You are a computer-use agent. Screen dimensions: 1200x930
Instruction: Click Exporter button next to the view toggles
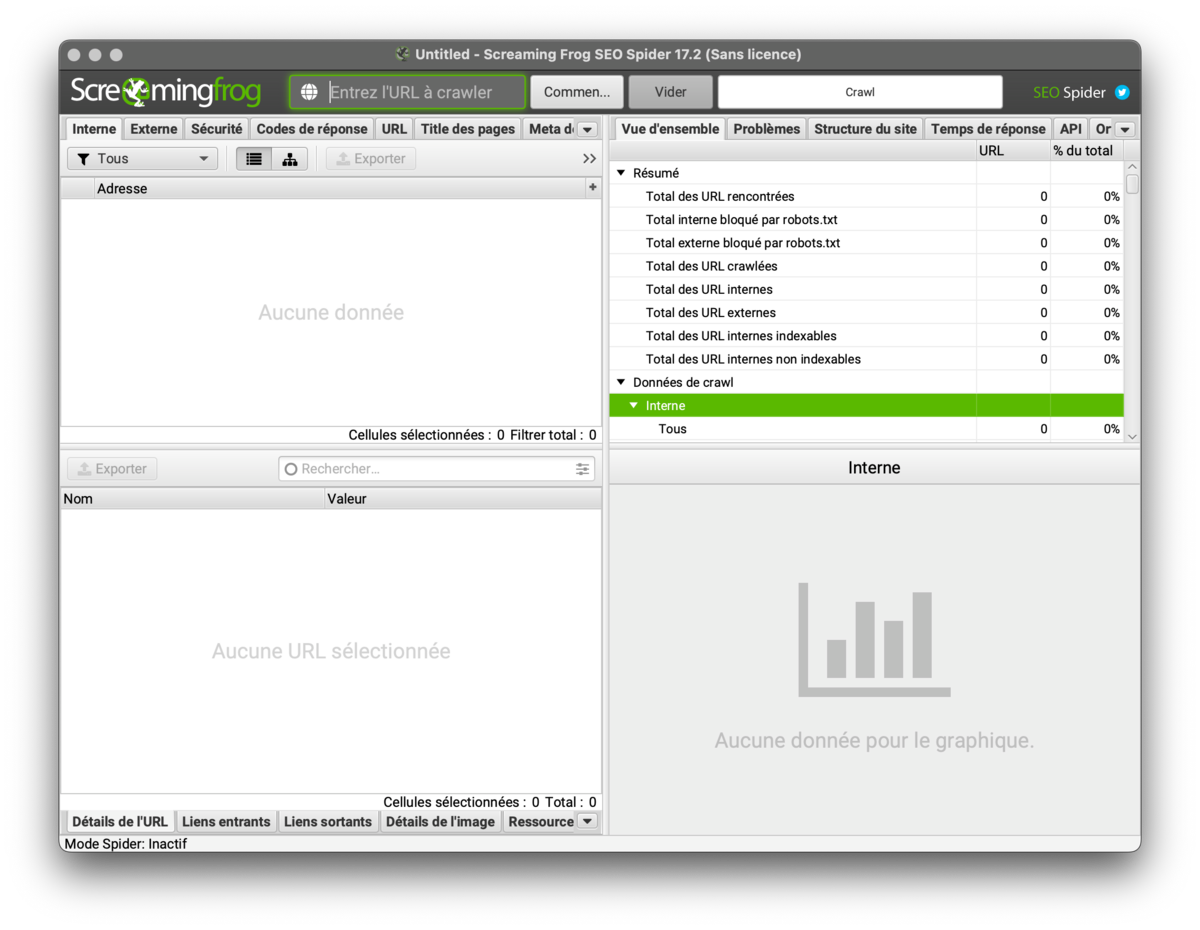click(371, 158)
